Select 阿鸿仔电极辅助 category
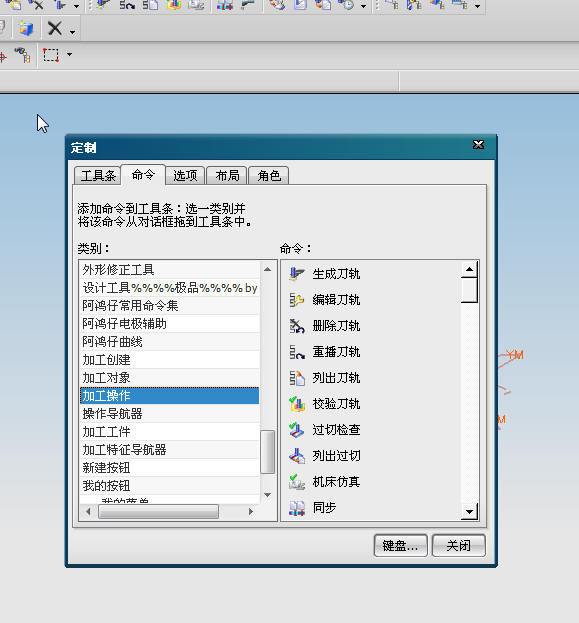 tap(170, 324)
